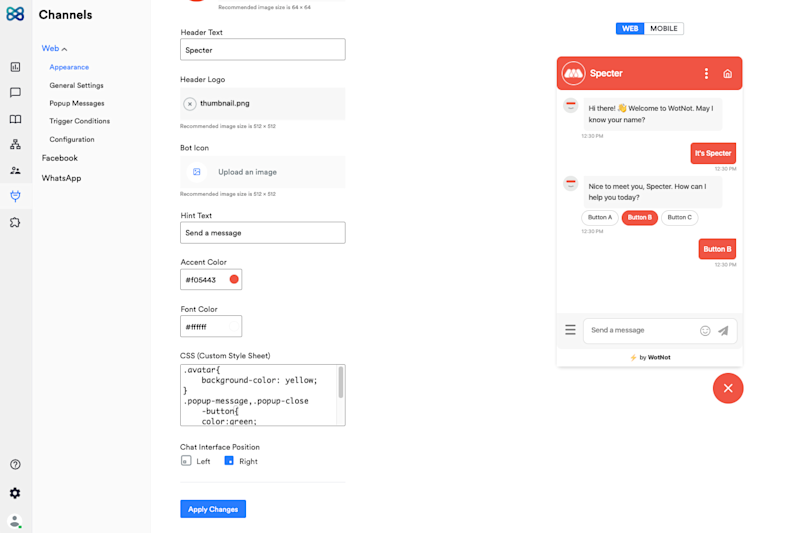800x533 pixels.
Task: Click the Channels page title
Action: pyautogui.click(x=65, y=15)
